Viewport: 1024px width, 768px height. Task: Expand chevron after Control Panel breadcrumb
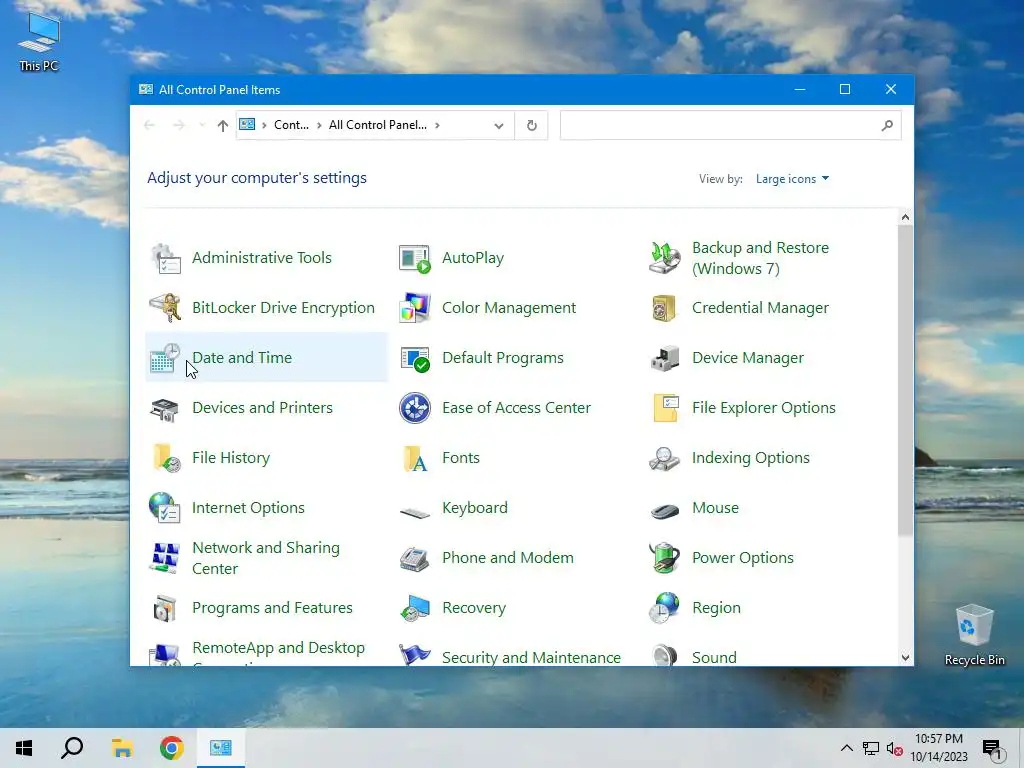point(319,125)
